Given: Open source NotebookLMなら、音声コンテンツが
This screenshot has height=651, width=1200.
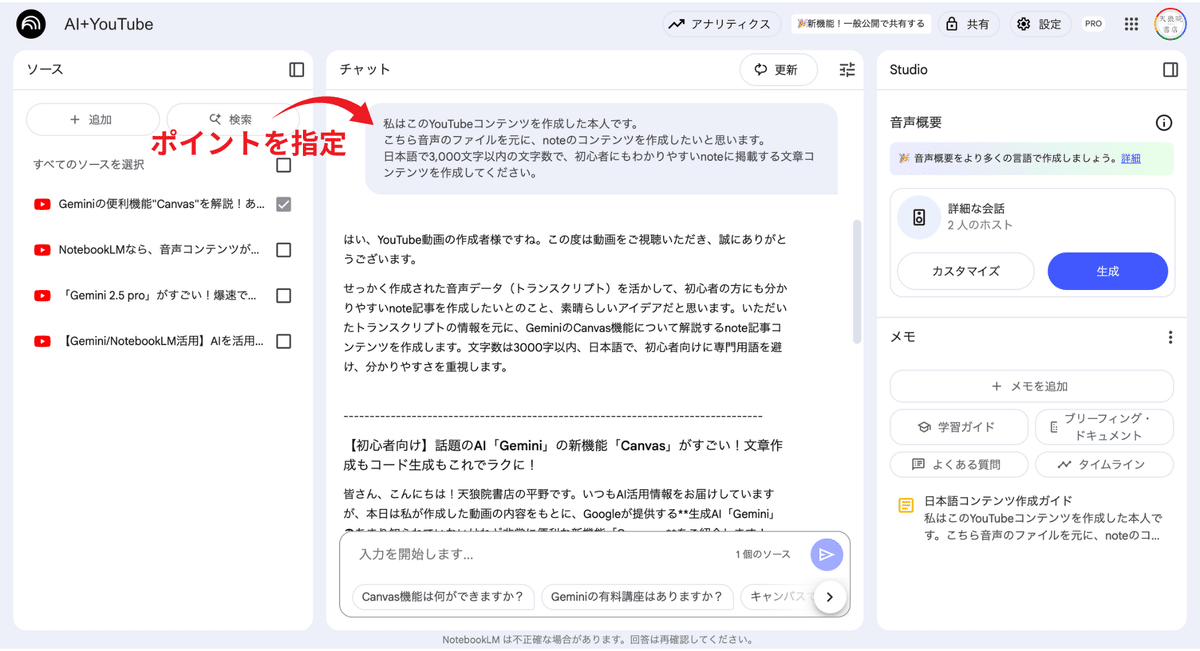Looking at the screenshot, I should coord(160,250).
